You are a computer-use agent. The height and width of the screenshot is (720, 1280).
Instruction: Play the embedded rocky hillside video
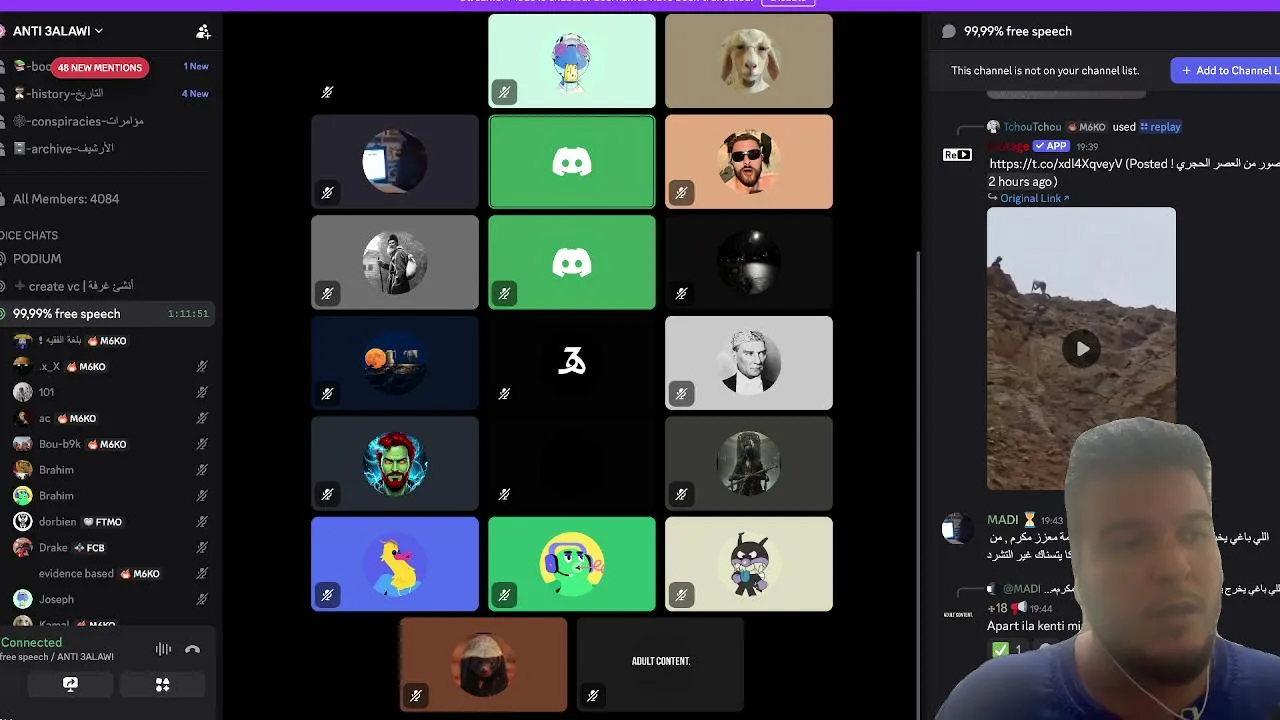(x=1082, y=349)
